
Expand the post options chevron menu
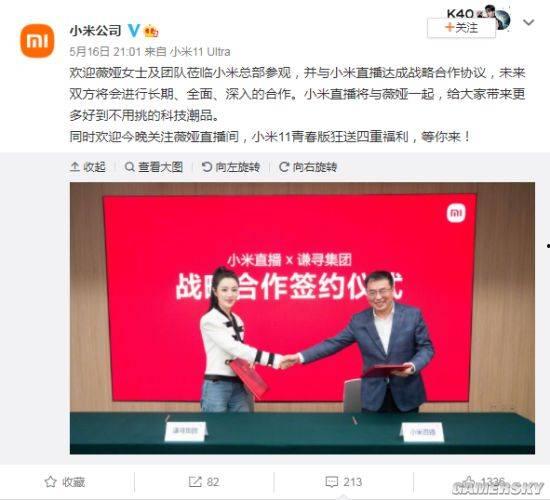click(x=528, y=22)
